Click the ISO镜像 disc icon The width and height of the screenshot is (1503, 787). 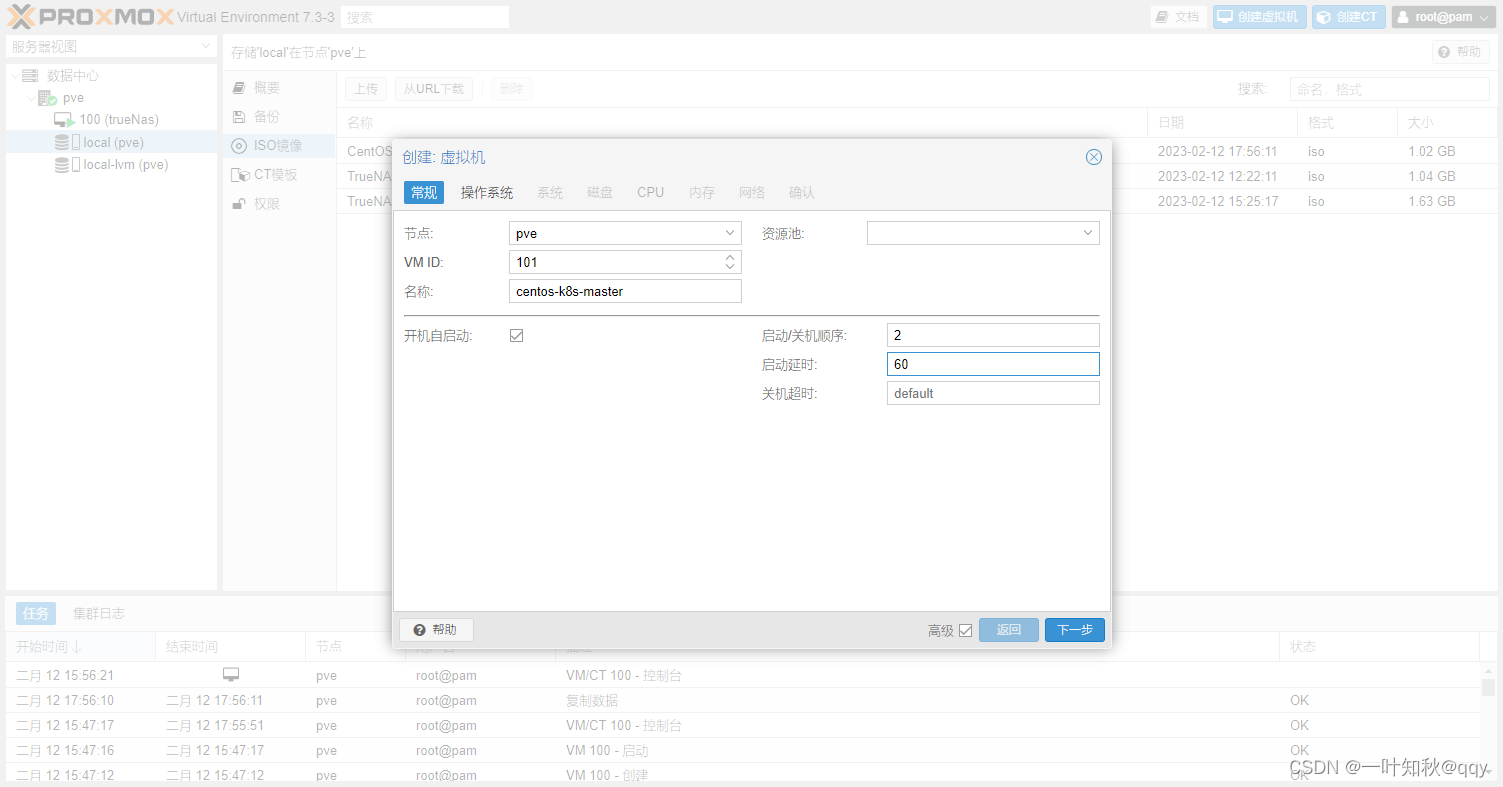click(239, 146)
